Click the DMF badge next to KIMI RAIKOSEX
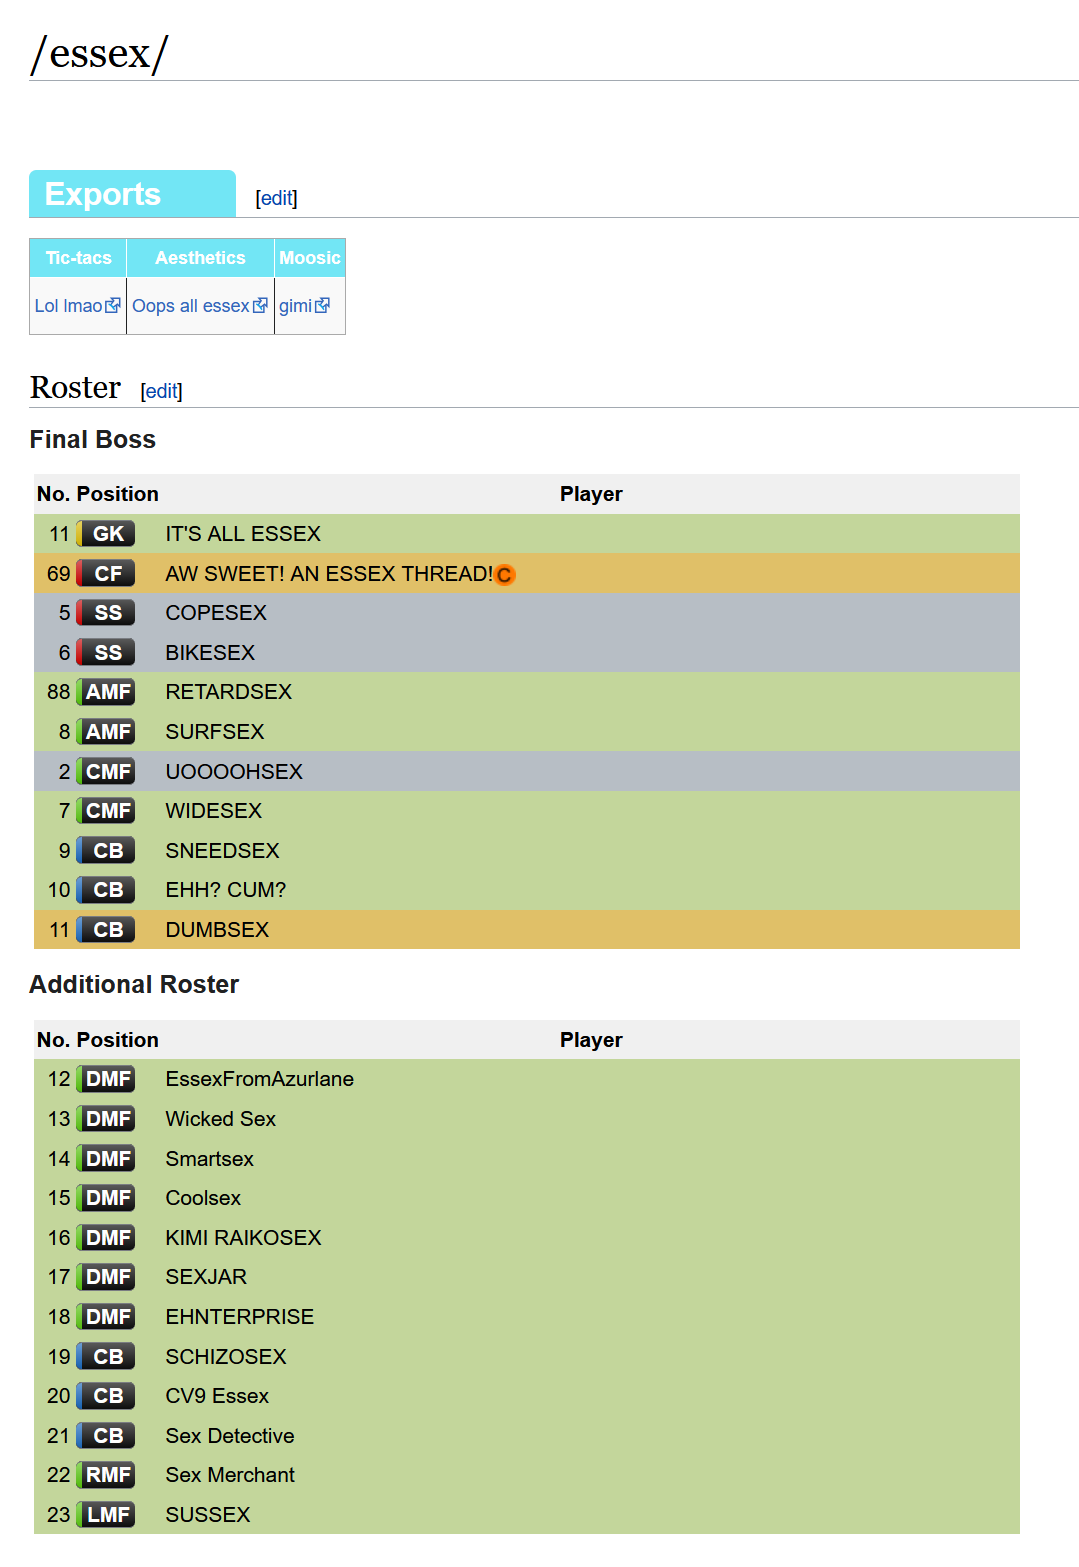The image size is (1079, 1567). click(x=105, y=1238)
